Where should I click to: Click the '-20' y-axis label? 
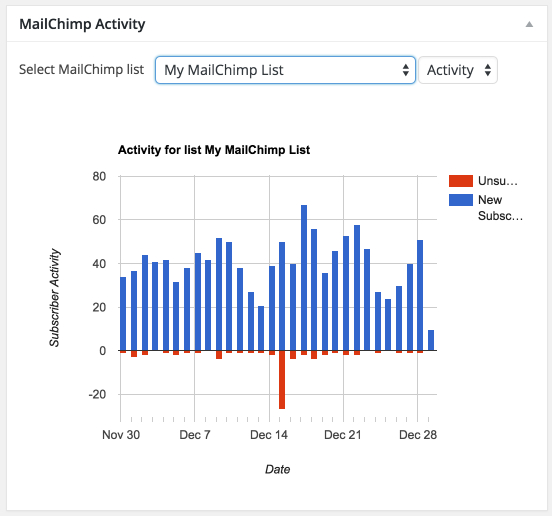pyautogui.click(x=98, y=394)
